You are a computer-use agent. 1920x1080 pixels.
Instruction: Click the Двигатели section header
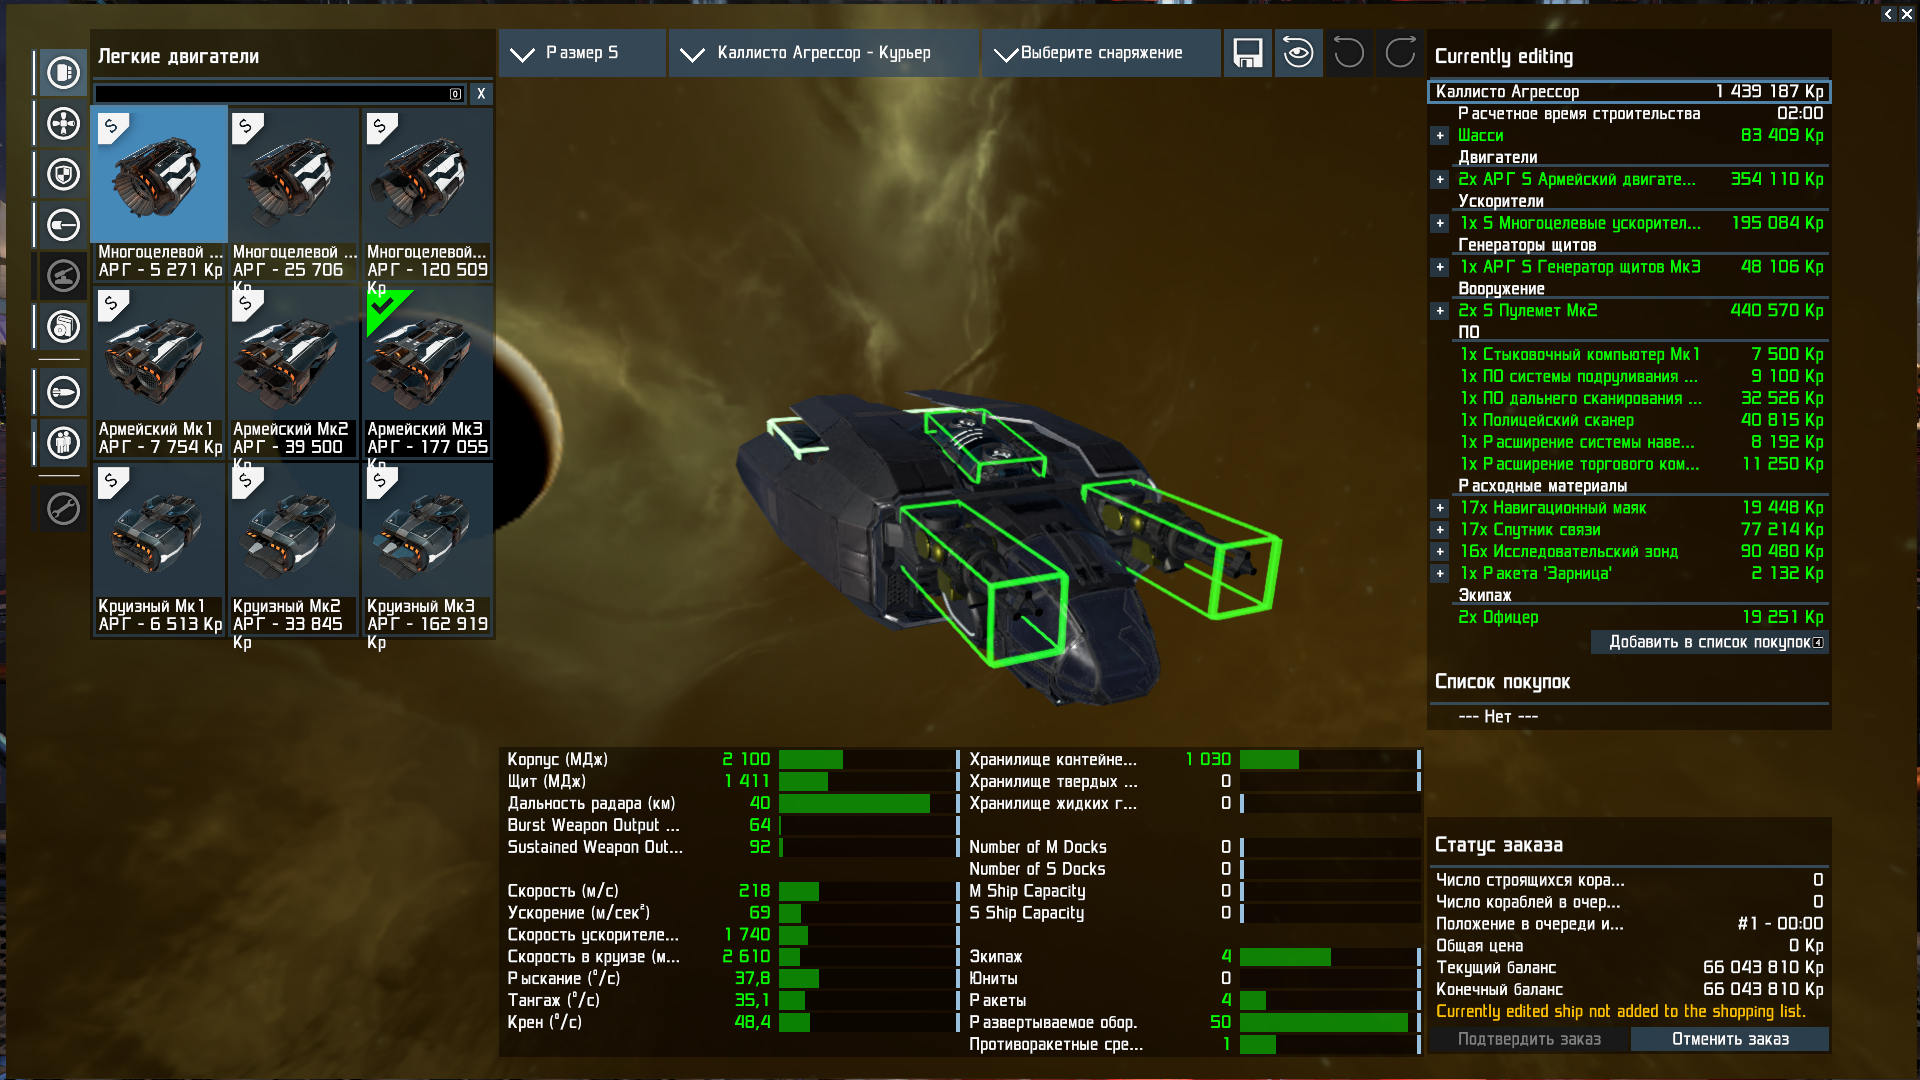(1497, 158)
